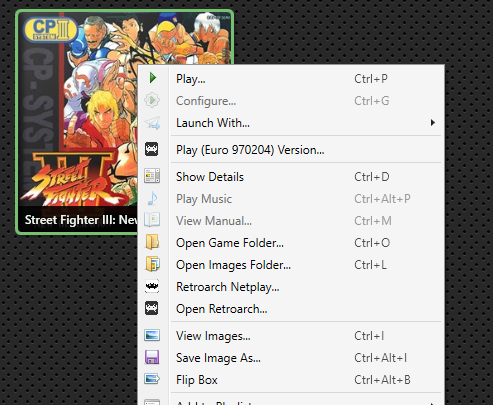This screenshot has height=405, width=493.
Task: Click the Configure gear icon
Action: click(x=152, y=100)
